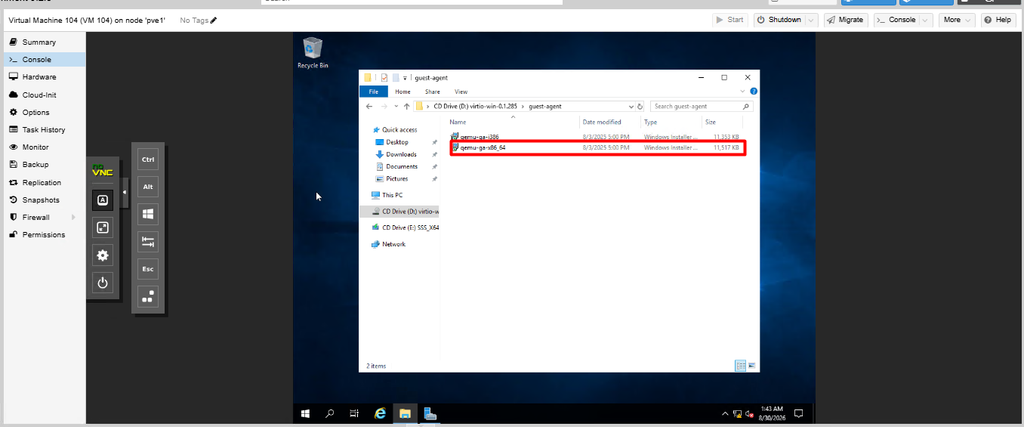Click the Search guest-agent field
The width and height of the screenshot is (1024, 427).
tap(701, 106)
